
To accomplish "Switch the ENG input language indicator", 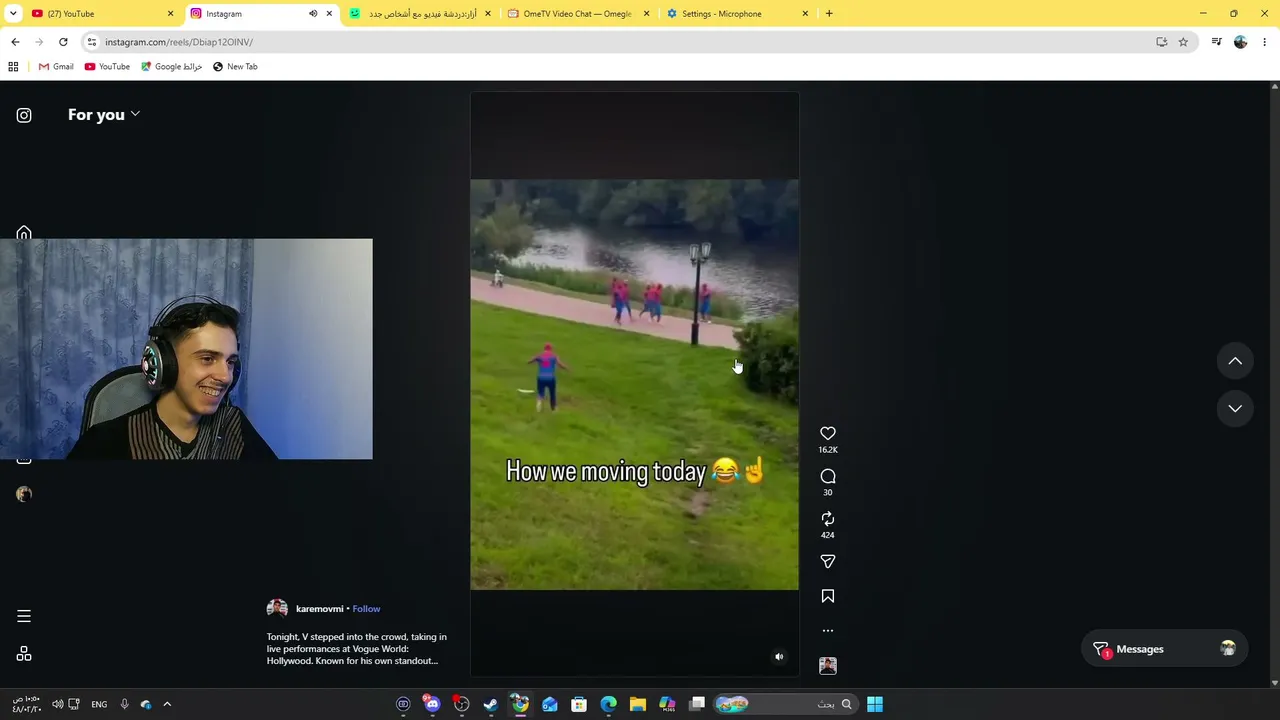I will point(99,704).
